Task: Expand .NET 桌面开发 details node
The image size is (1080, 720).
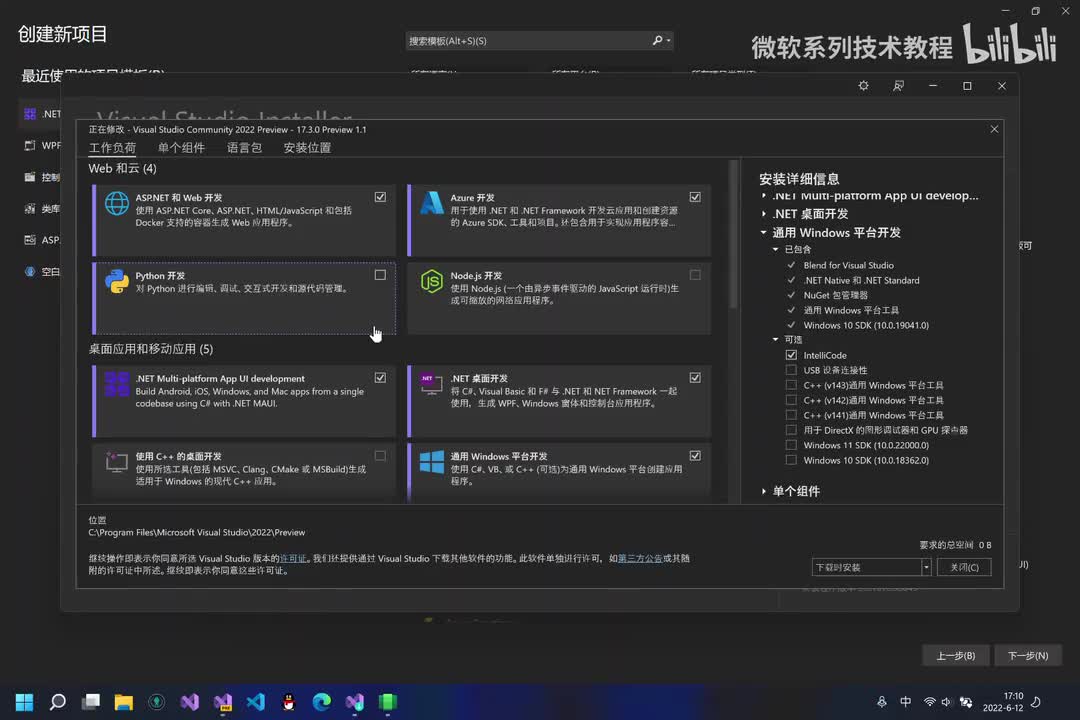Action: click(x=764, y=214)
